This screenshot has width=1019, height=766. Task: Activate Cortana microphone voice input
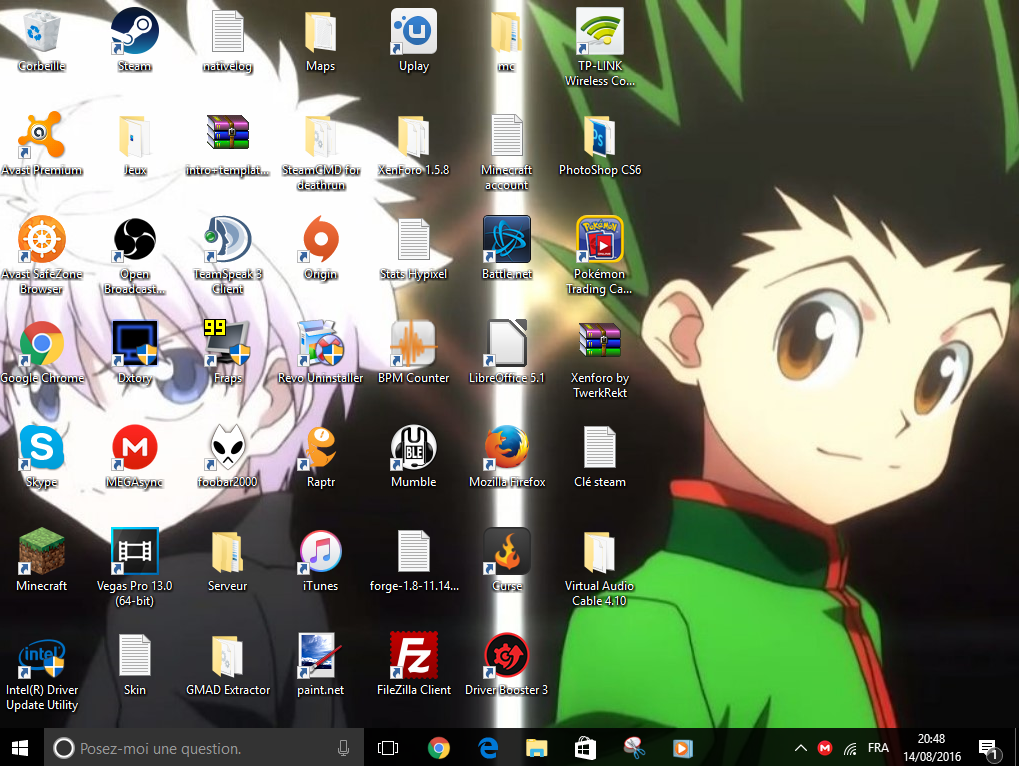pos(344,748)
